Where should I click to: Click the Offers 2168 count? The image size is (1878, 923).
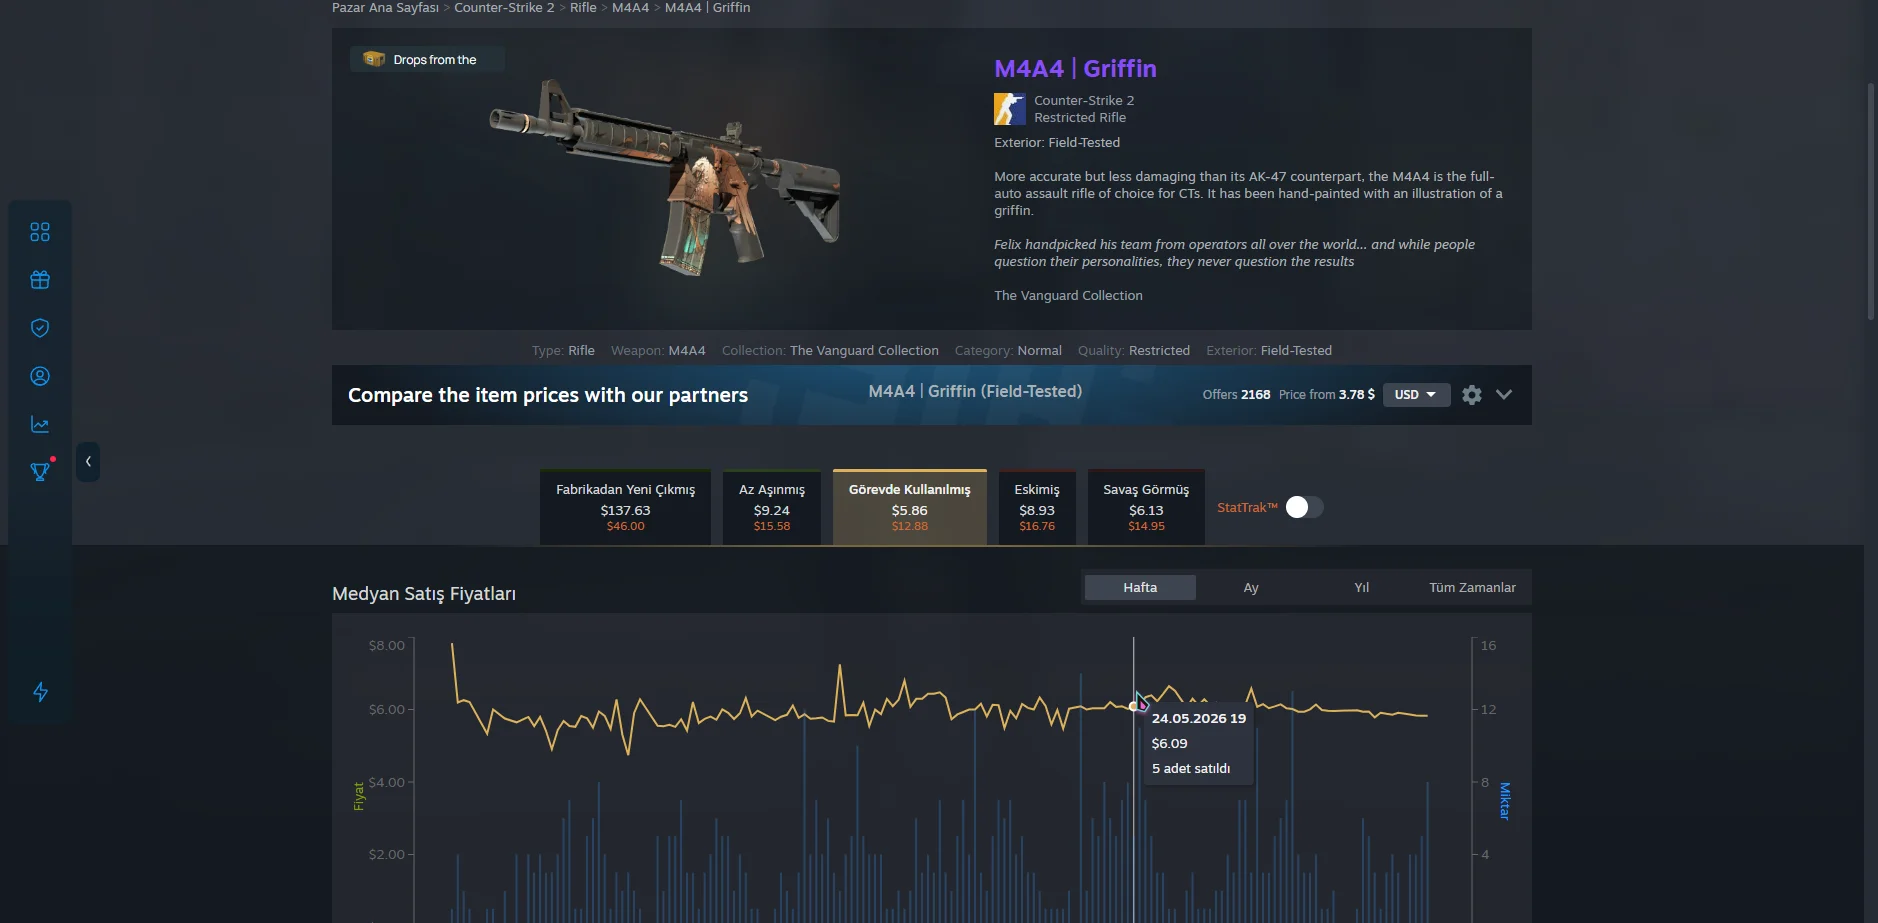coord(1236,395)
